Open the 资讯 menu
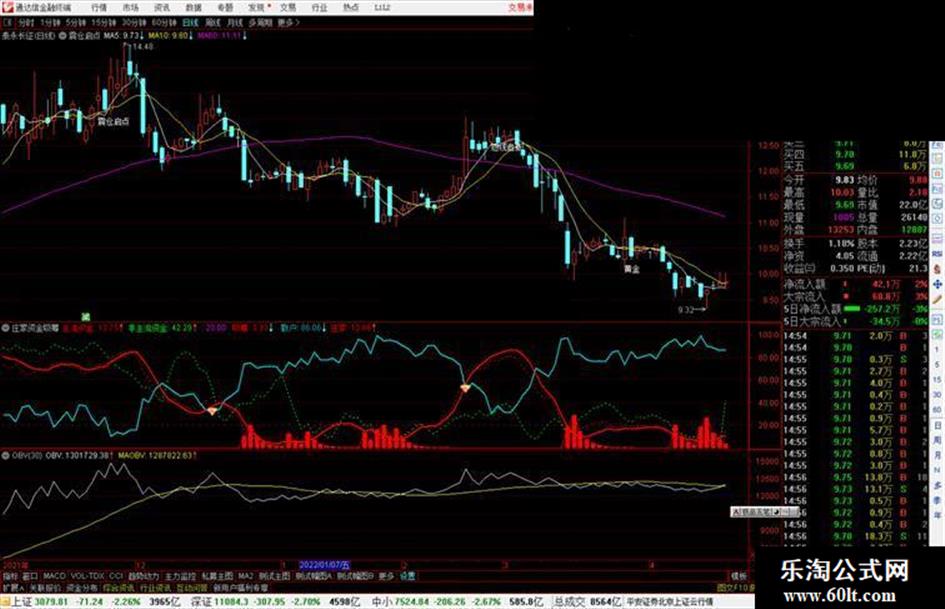The width and height of the screenshot is (945, 609). coord(162,7)
